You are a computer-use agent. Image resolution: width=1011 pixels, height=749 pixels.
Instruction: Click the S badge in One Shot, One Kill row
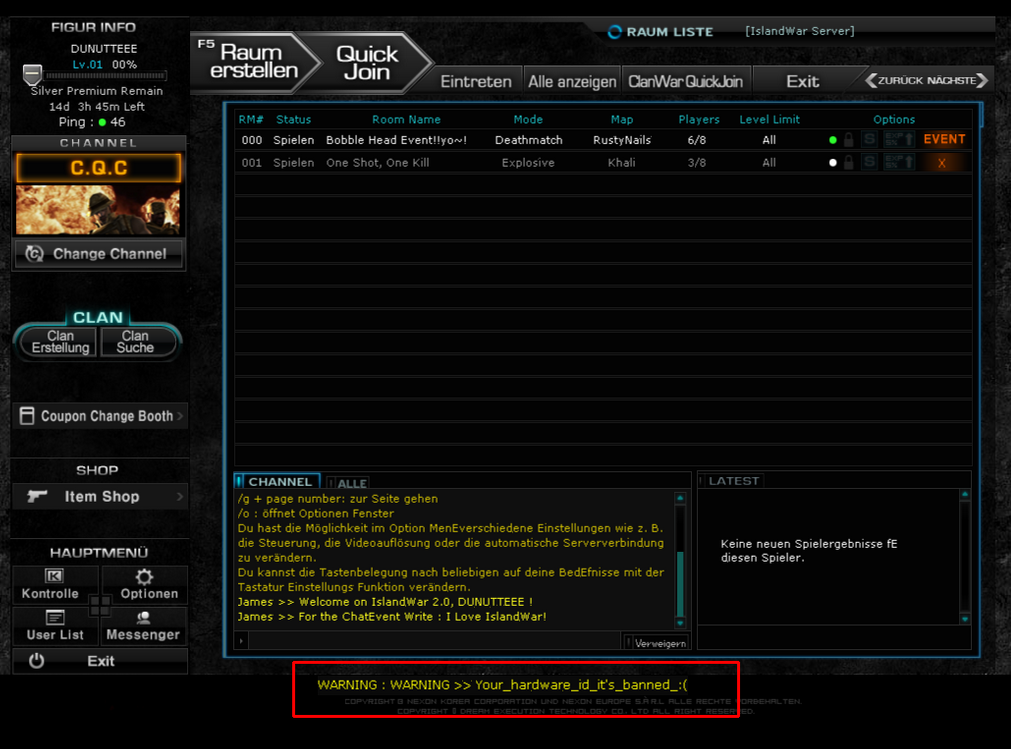[x=869, y=162]
